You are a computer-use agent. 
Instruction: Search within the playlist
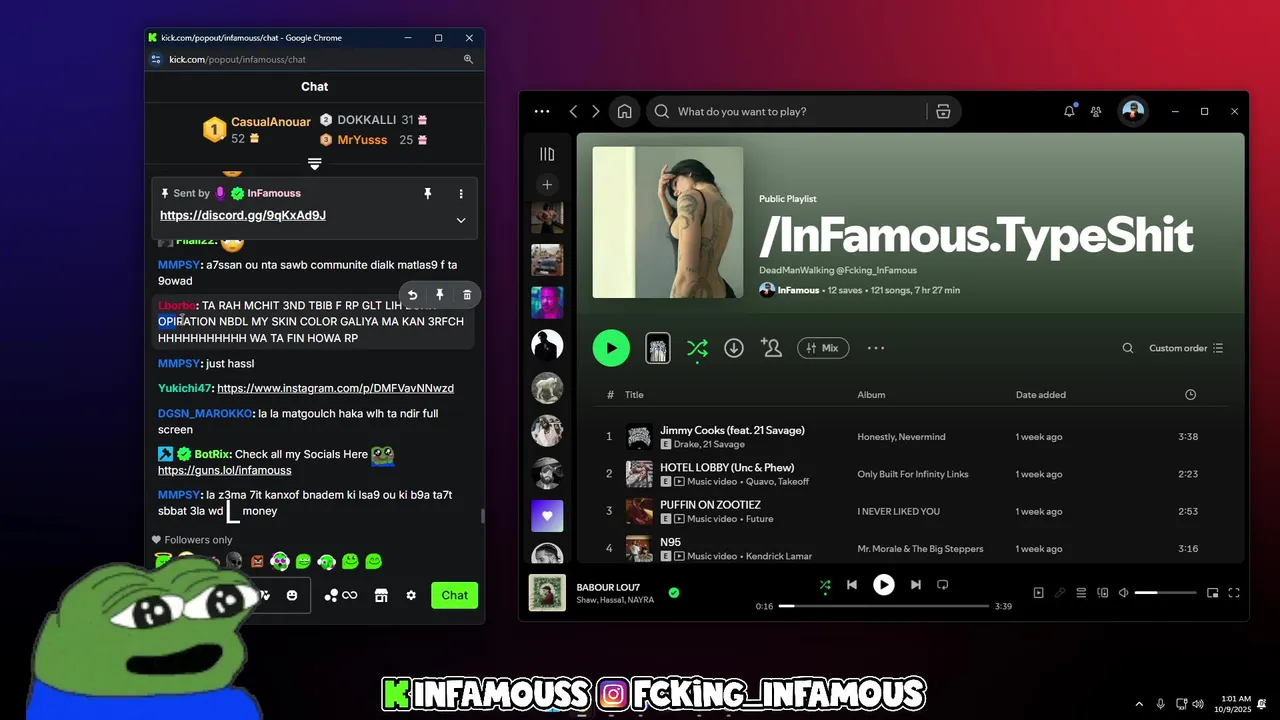[1128, 348]
